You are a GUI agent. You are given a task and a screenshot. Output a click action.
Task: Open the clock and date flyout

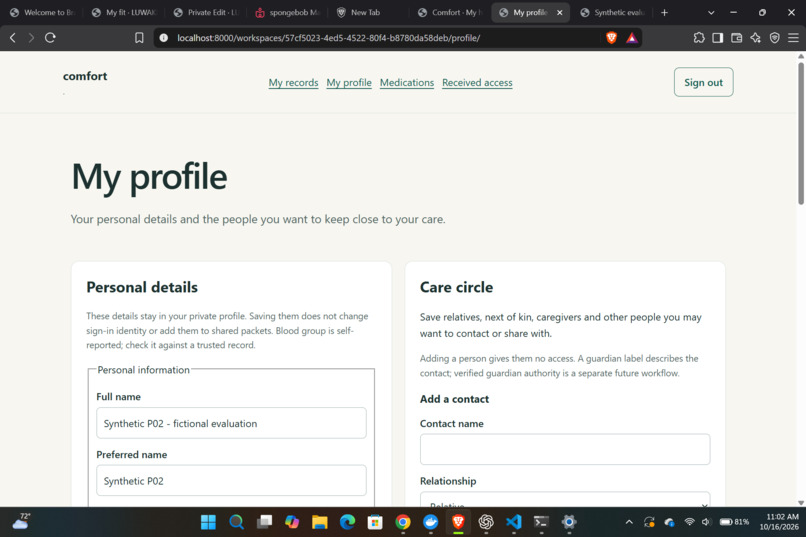(779, 522)
